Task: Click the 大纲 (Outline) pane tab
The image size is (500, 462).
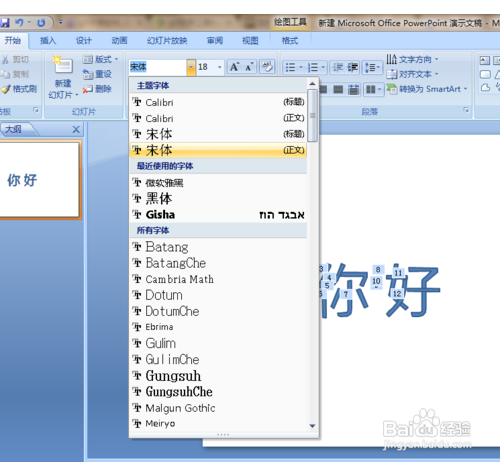Action: 14,129
